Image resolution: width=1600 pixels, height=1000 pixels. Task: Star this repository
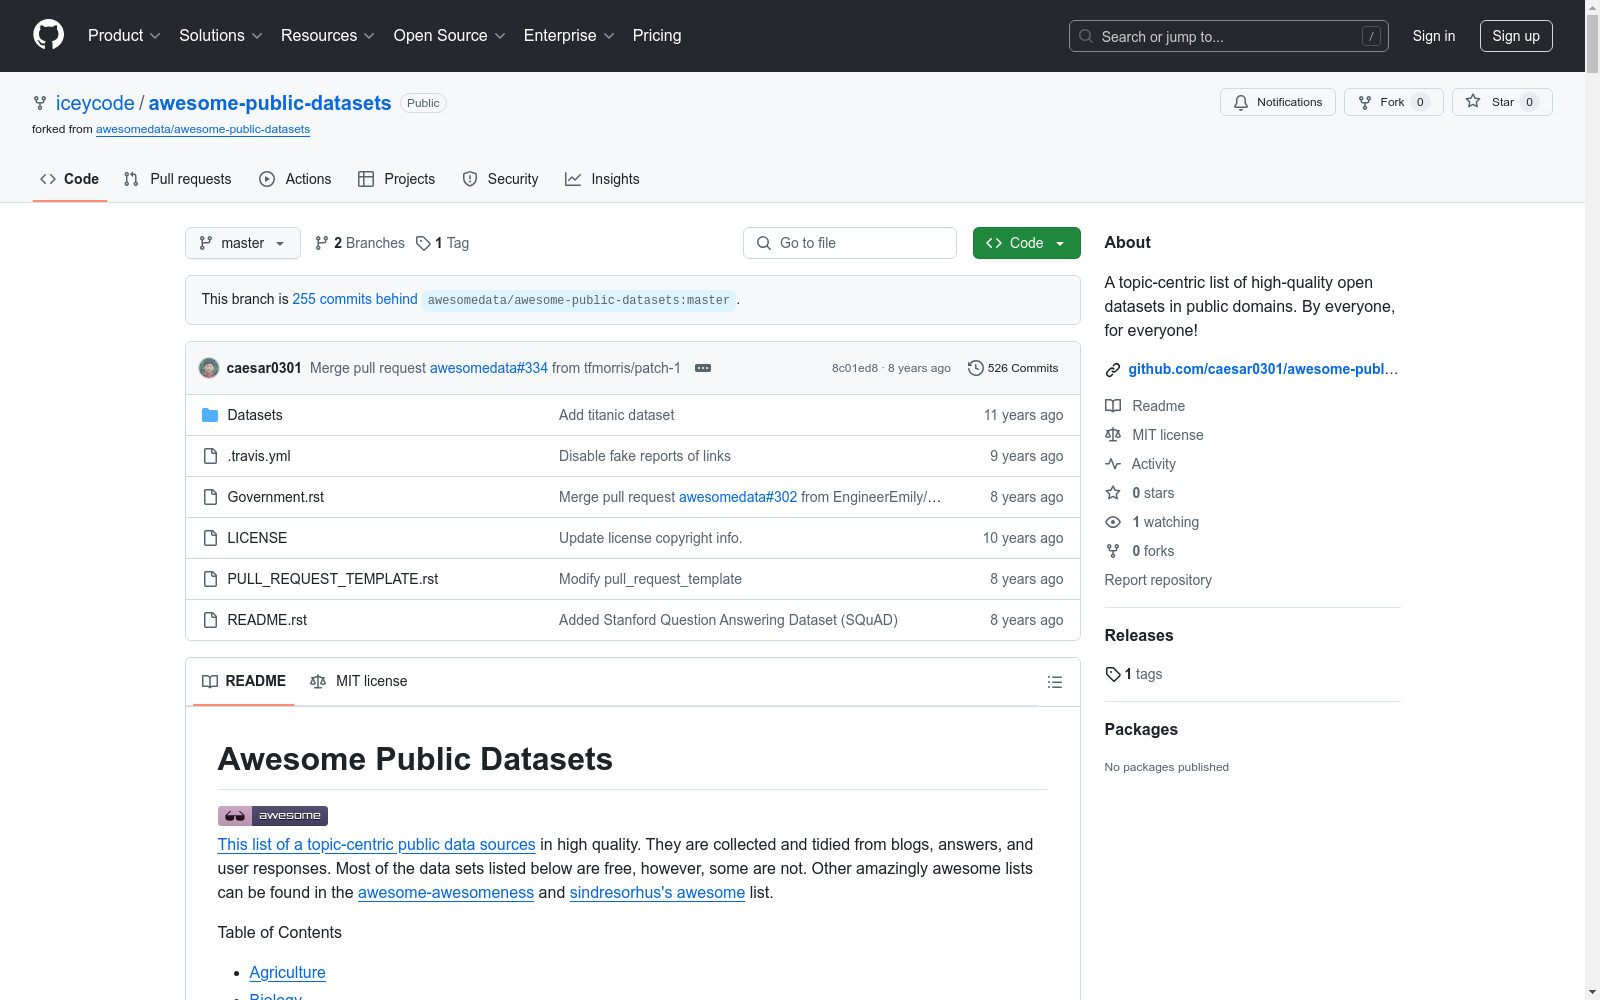pyautogui.click(x=1502, y=102)
